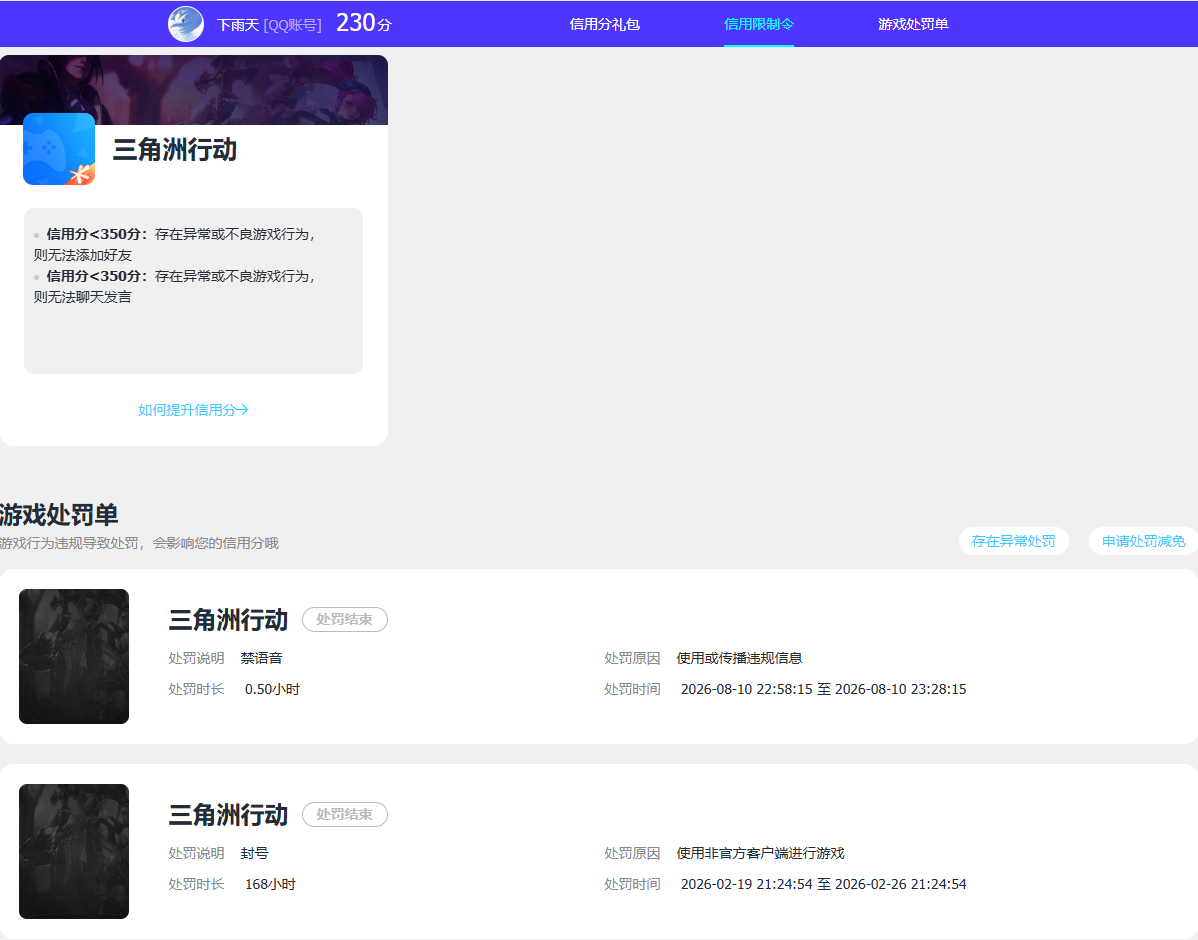Click 处罚结束 badge on 禁语音 record
This screenshot has height=940, width=1198.
[345, 620]
